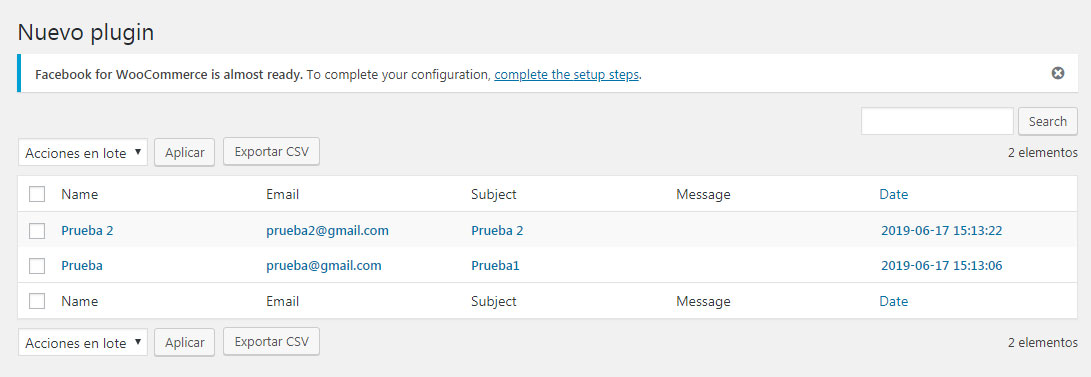Open the Prueba 2 name entry
This screenshot has height=377, width=1091.
[x=87, y=230]
